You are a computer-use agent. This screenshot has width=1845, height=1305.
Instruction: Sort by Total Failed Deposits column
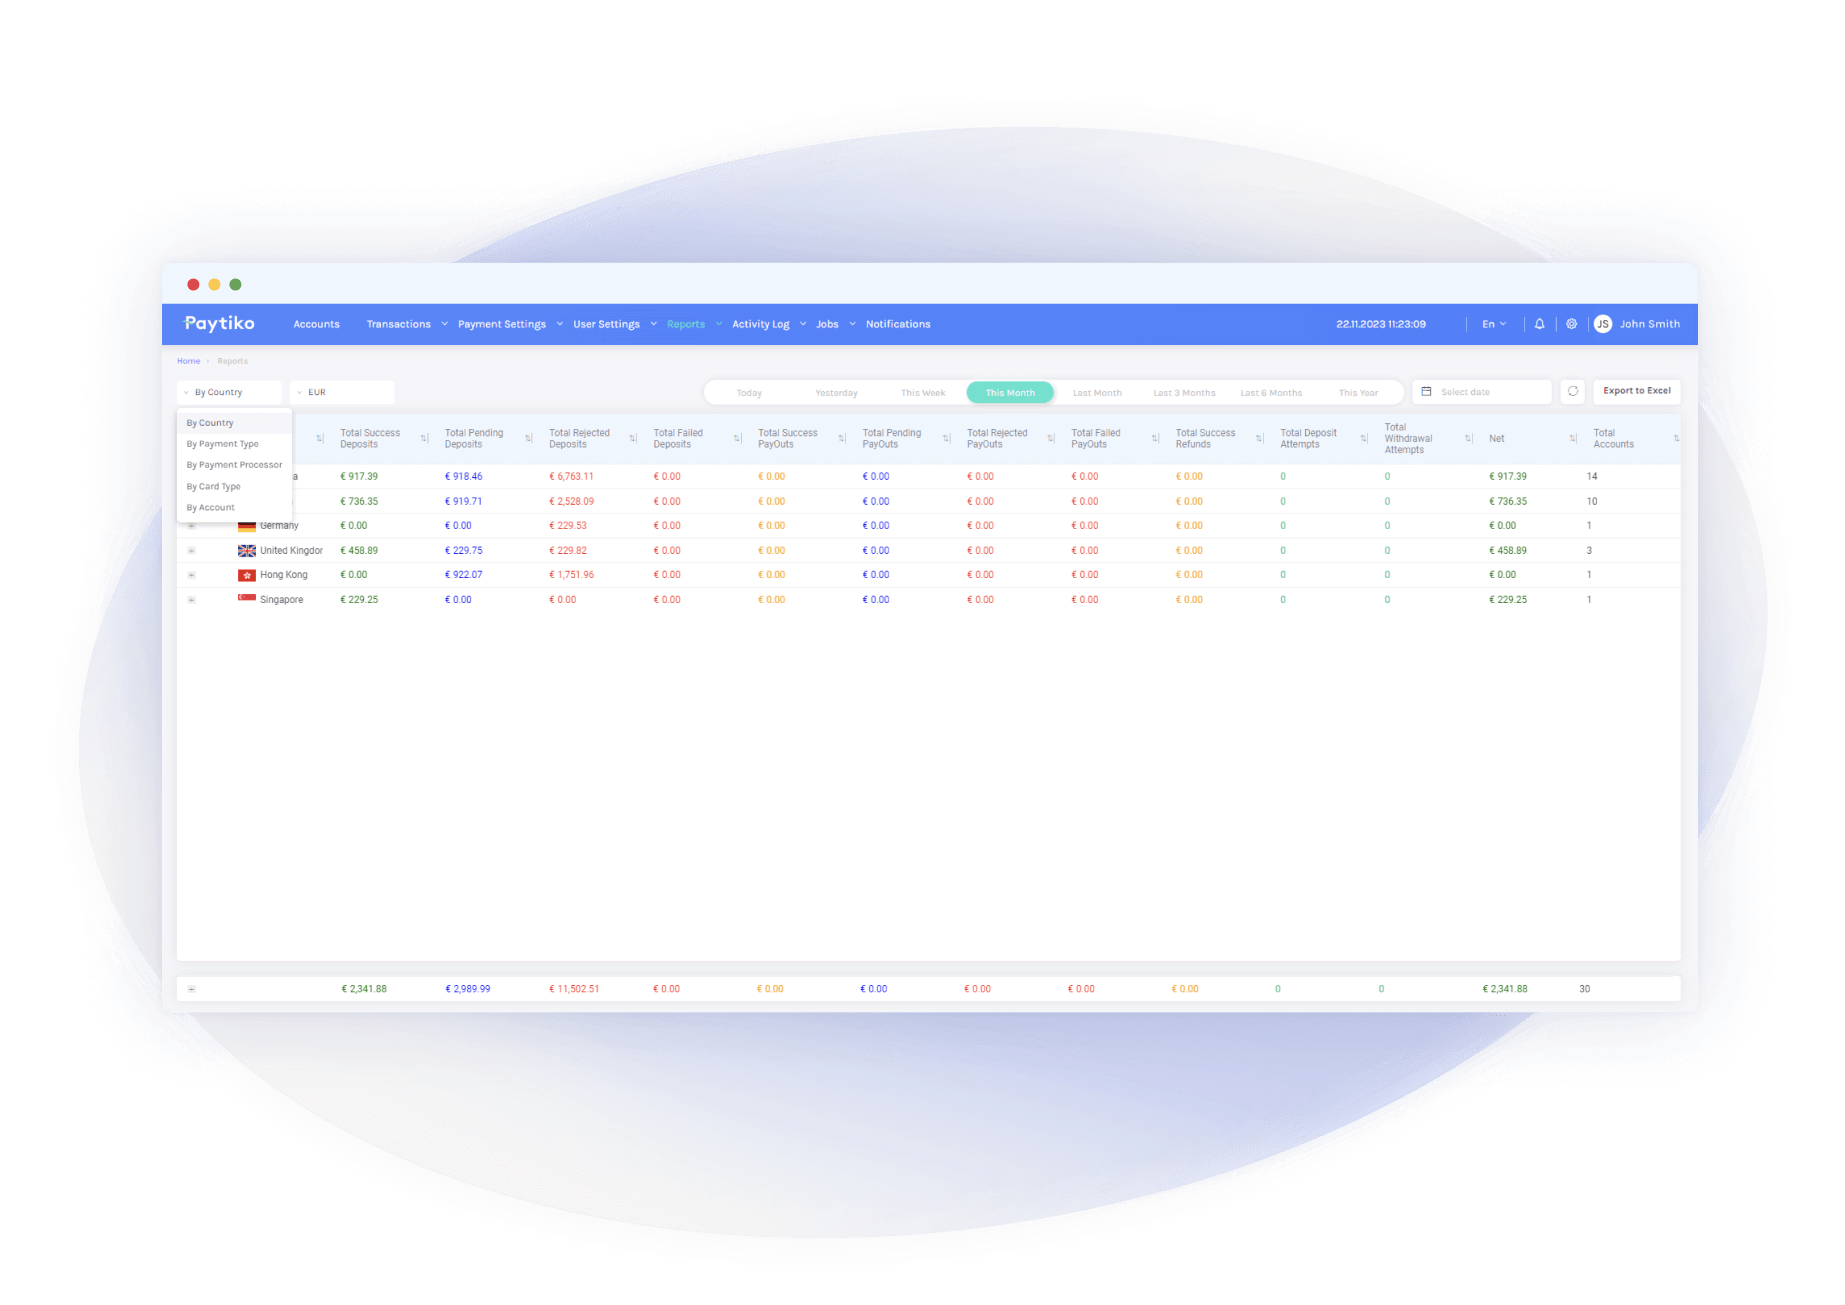pos(737,438)
